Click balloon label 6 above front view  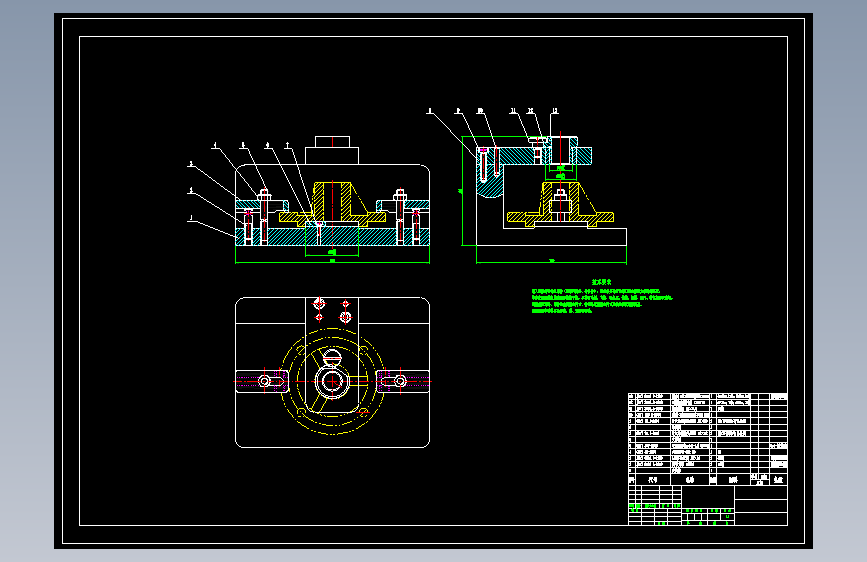tap(268, 145)
